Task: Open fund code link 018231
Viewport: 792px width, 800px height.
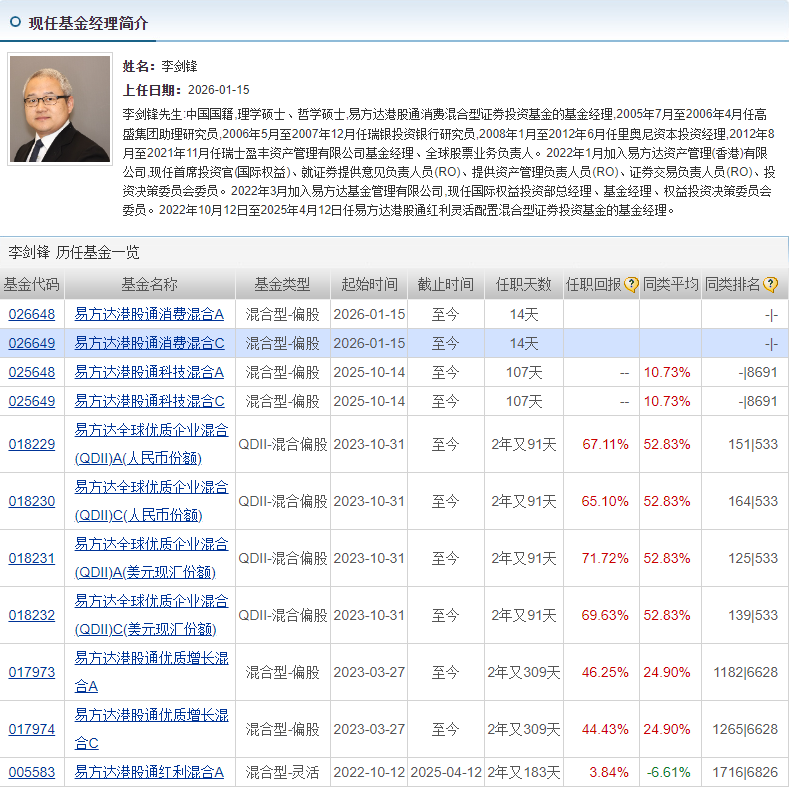Action: [x=32, y=559]
